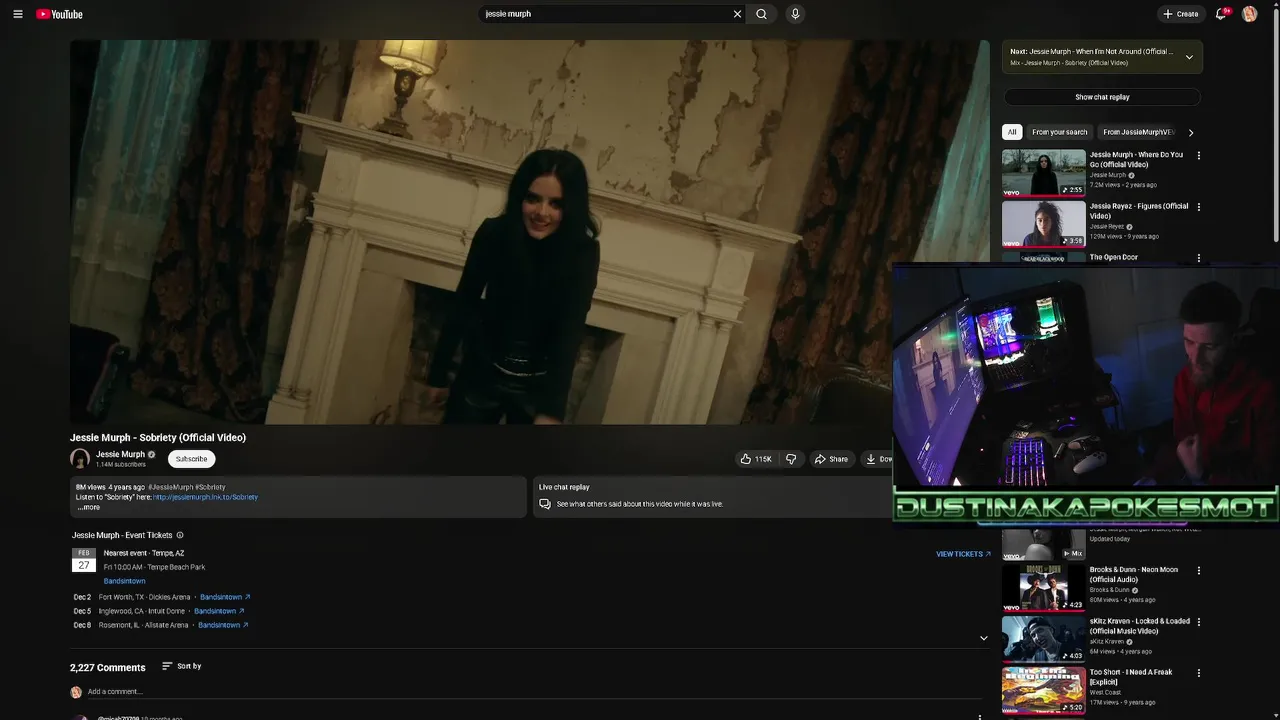Viewport: 1280px width, 720px height.
Task: Expand the description with ...more
Action: (x=89, y=507)
